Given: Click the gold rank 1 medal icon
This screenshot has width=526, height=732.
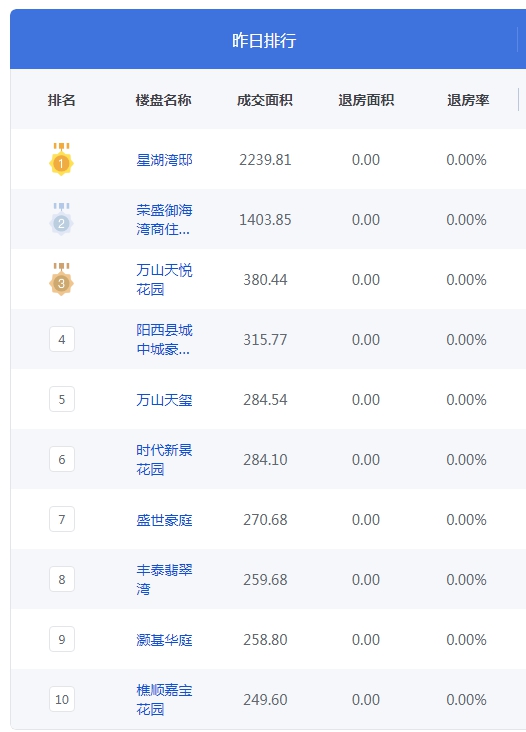Looking at the screenshot, I should click(61, 159).
